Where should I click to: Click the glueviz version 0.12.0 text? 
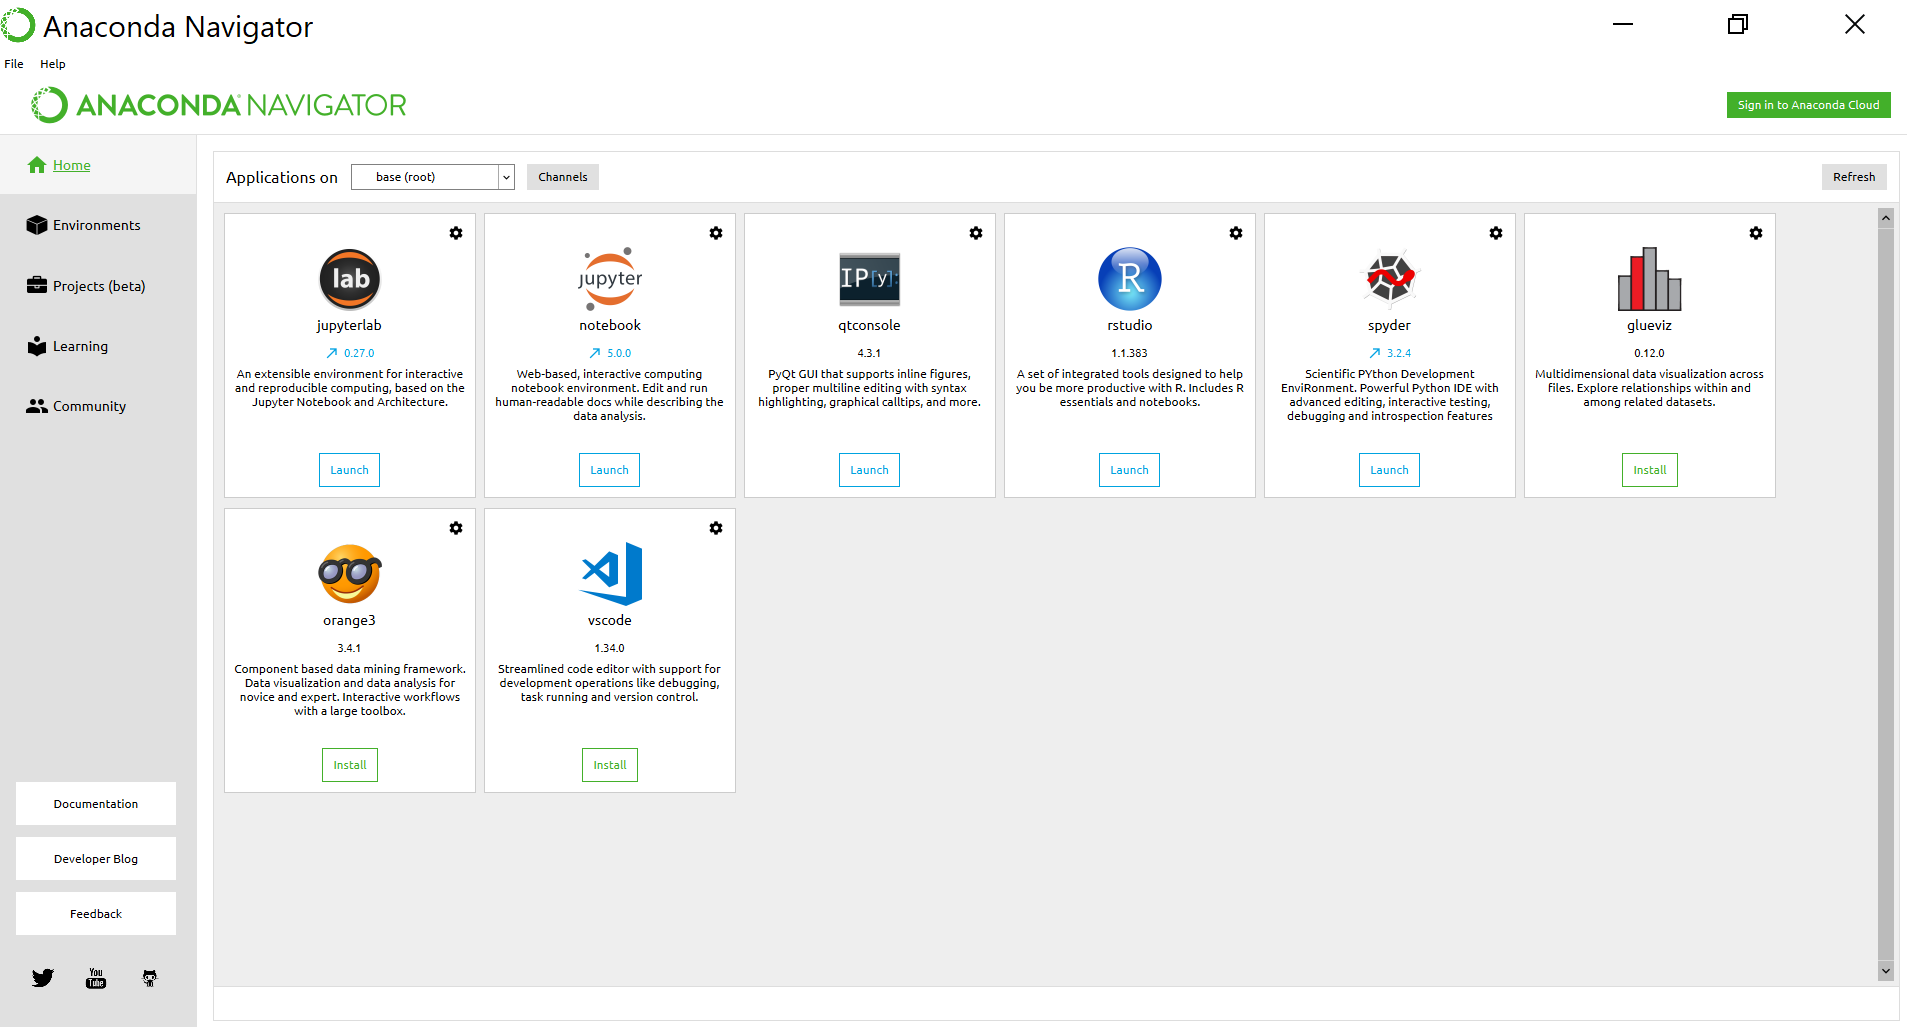click(1650, 353)
